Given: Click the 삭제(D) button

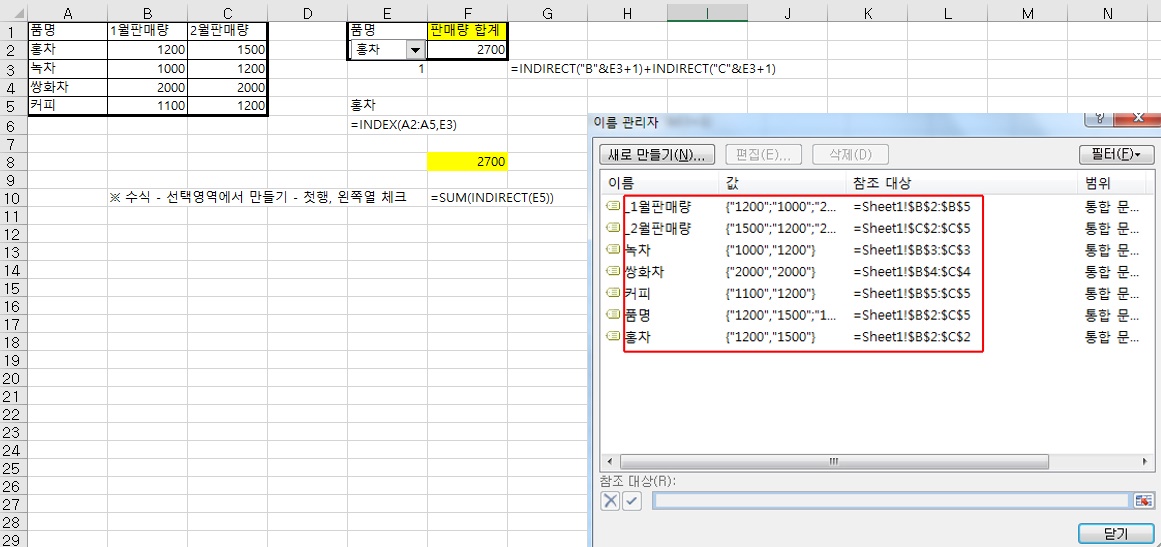Looking at the screenshot, I should 850,154.
